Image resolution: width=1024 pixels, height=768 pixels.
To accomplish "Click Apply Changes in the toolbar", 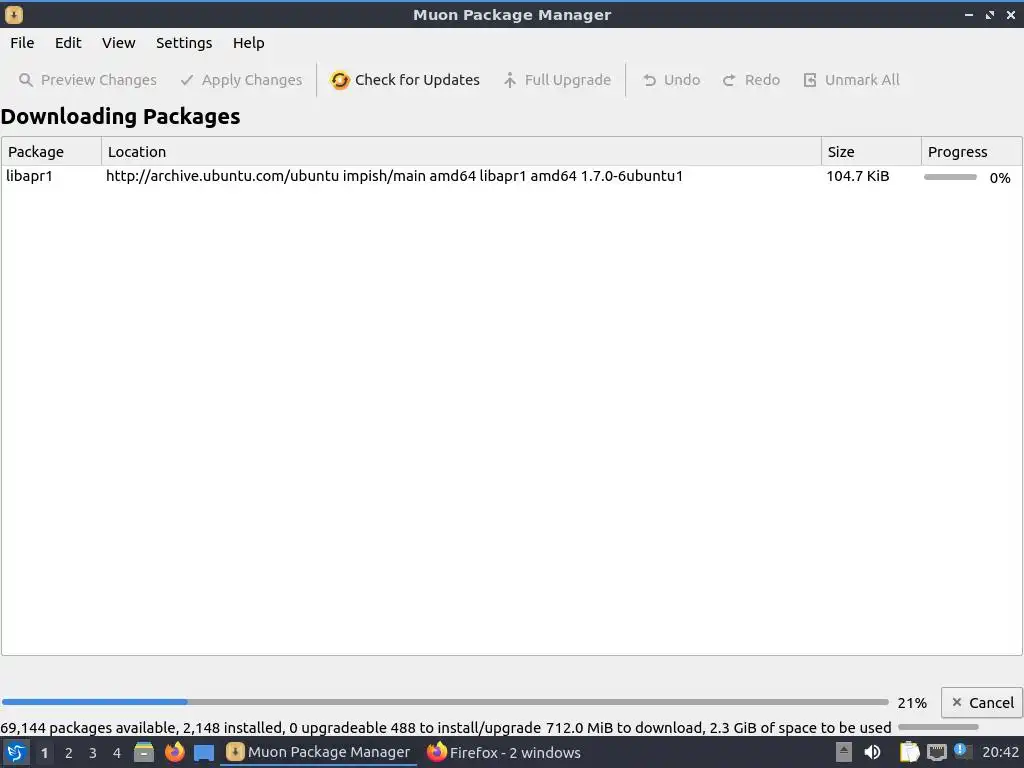I will pyautogui.click(x=242, y=80).
